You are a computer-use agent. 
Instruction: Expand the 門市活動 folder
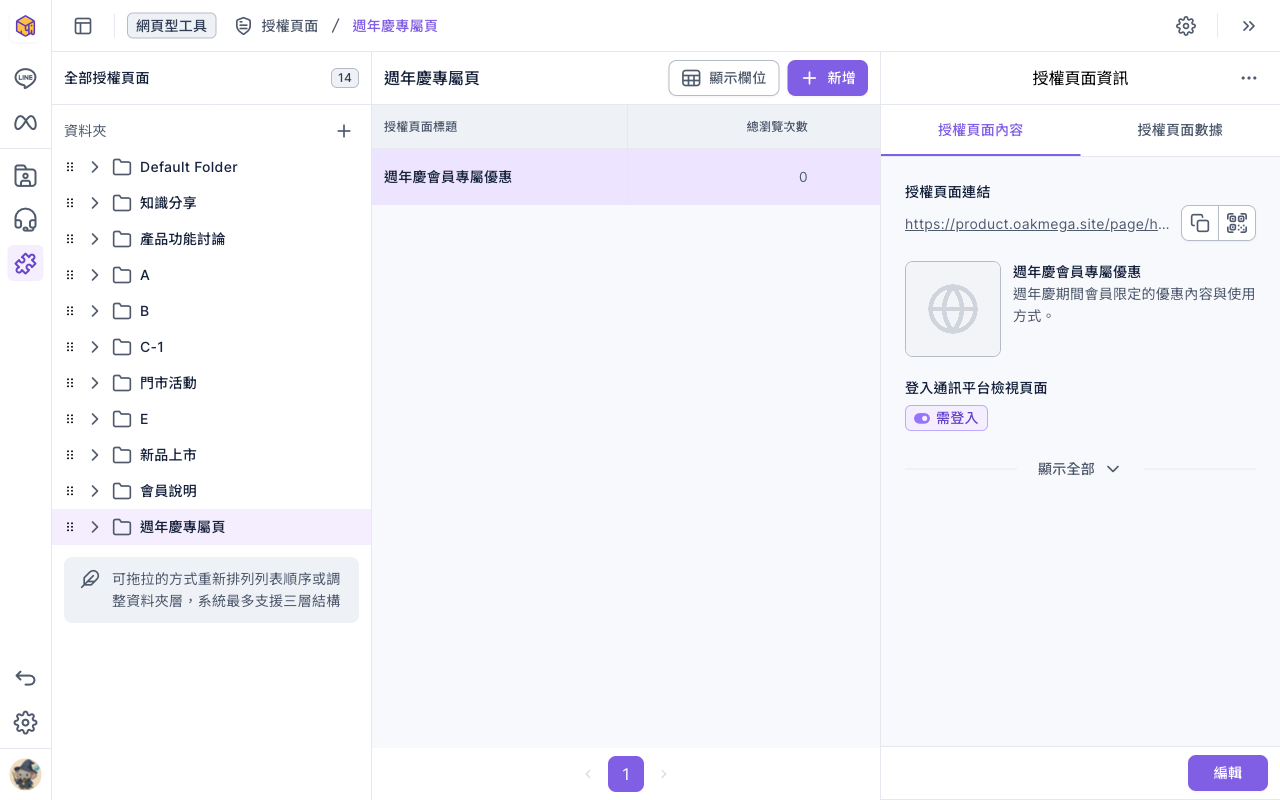pyautogui.click(x=95, y=383)
